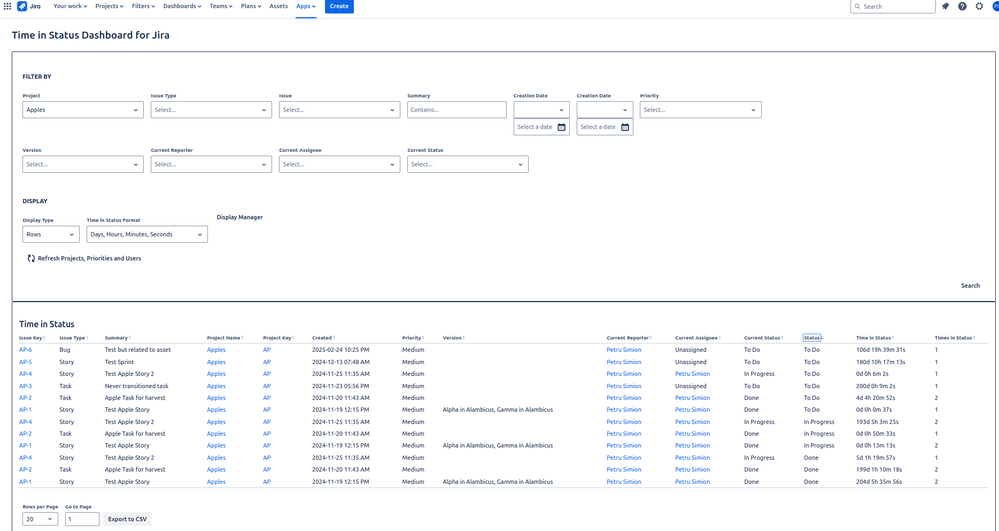Open the Project dropdown showing Apples
The width and height of the screenshot is (999, 531).
point(83,110)
